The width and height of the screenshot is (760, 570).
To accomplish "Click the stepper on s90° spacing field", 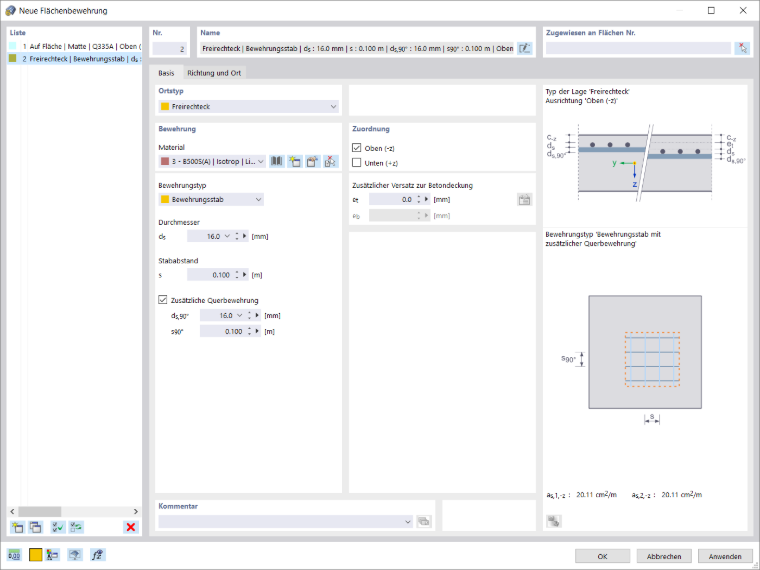I will (250, 332).
